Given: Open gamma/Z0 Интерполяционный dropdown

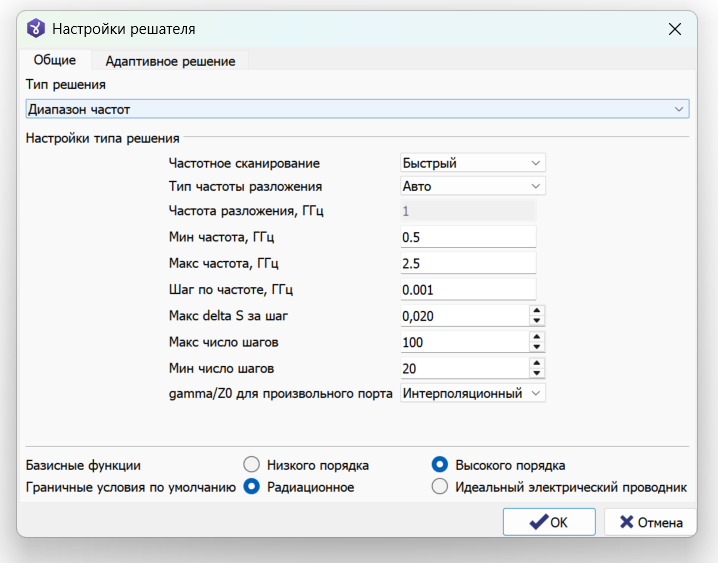Looking at the screenshot, I should 473,393.
